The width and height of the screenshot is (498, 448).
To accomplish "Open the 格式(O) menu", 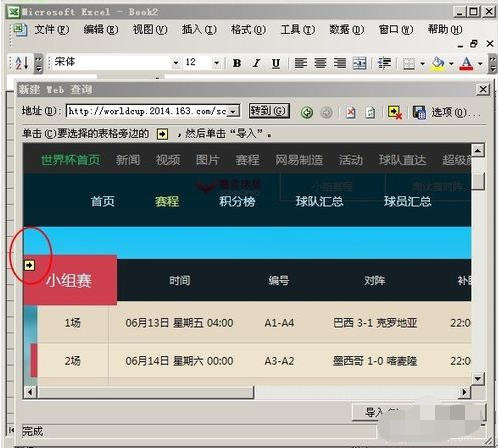I will click(x=248, y=30).
